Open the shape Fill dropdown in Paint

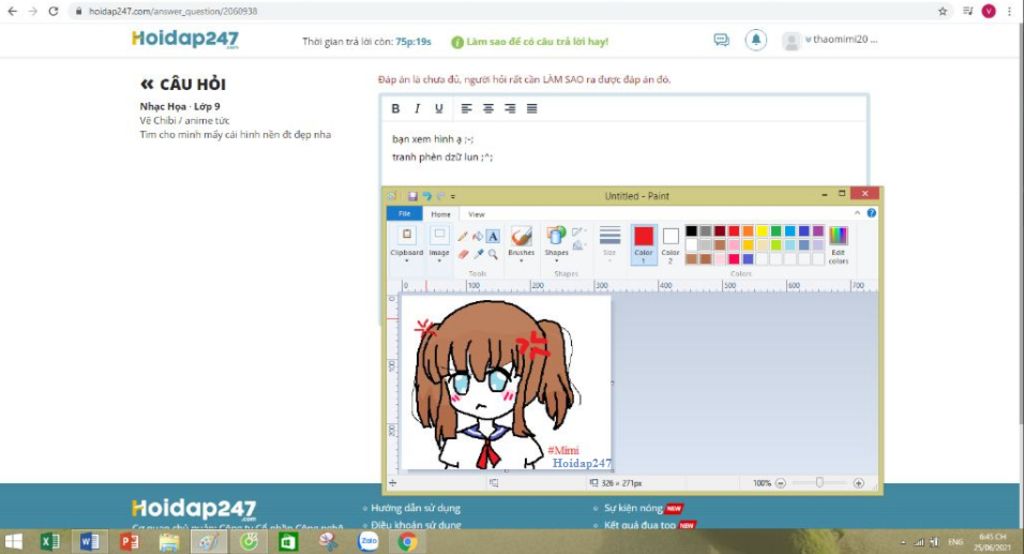click(x=578, y=246)
